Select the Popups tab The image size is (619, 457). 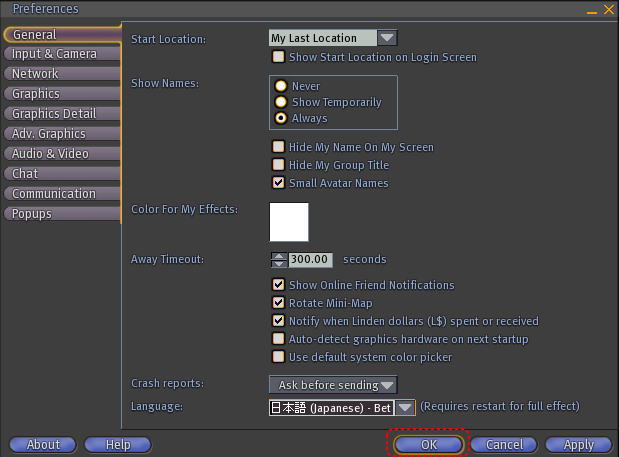click(x=62, y=214)
